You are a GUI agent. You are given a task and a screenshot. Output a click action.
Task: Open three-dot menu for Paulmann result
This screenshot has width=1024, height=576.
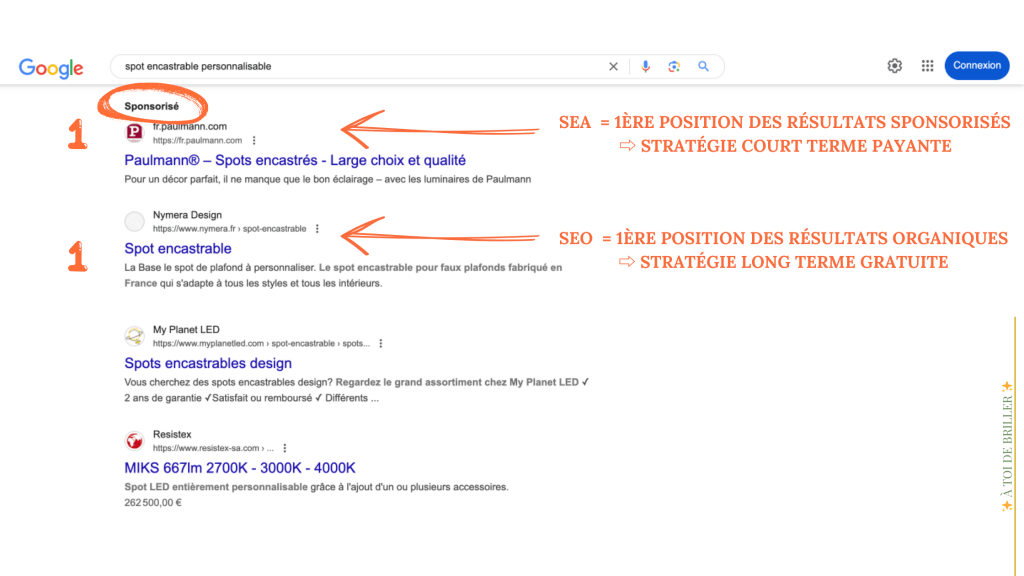coord(254,141)
